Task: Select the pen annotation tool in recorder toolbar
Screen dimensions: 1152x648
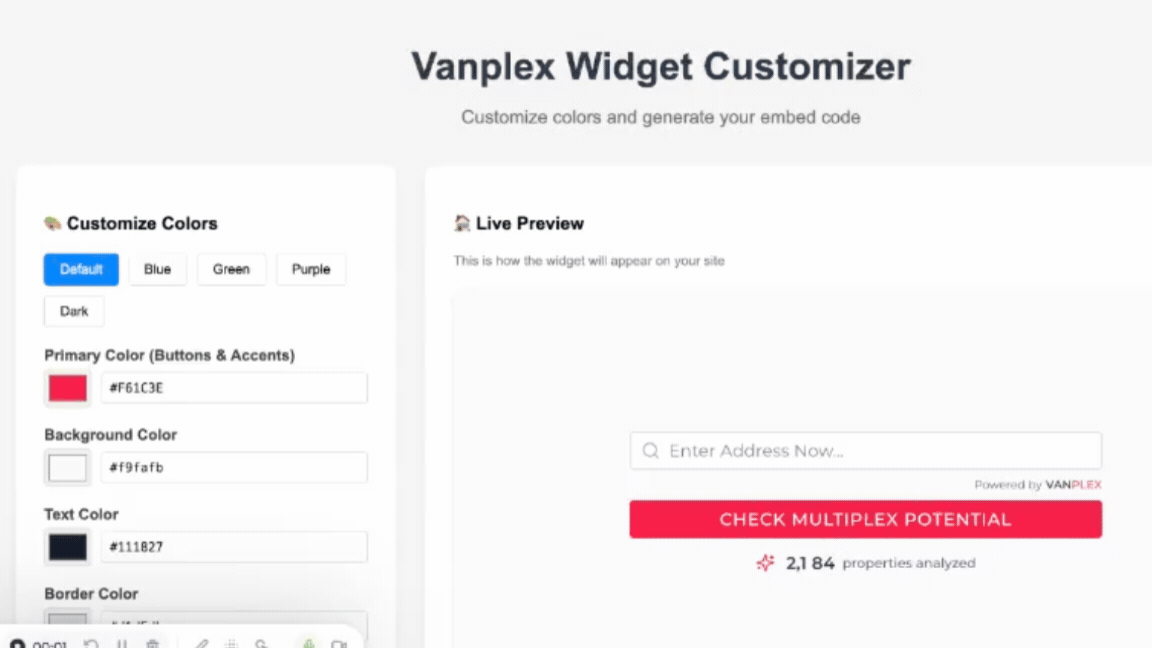Action: click(x=200, y=644)
